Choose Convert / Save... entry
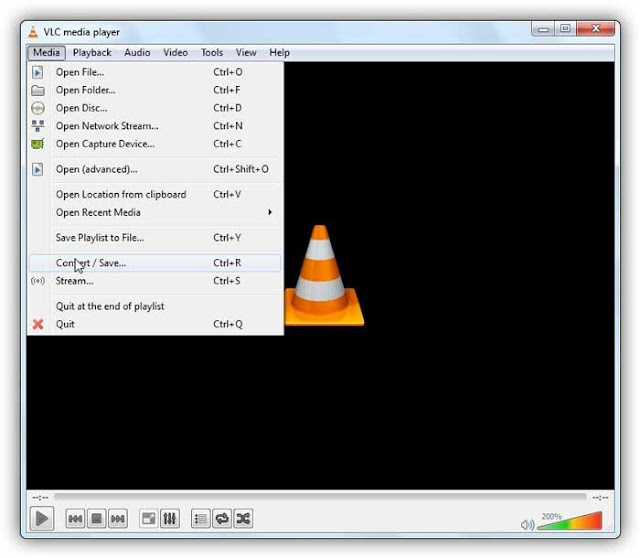 [155, 263]
